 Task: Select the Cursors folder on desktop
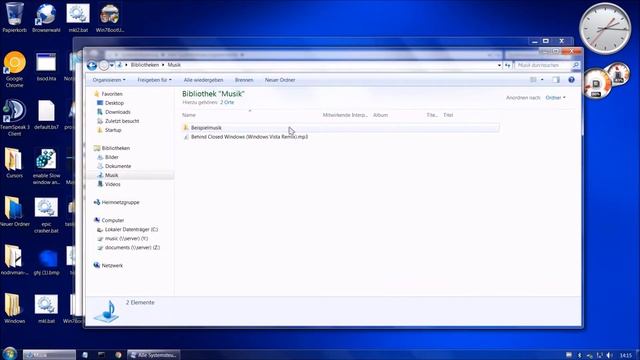(x=14, y=163)
